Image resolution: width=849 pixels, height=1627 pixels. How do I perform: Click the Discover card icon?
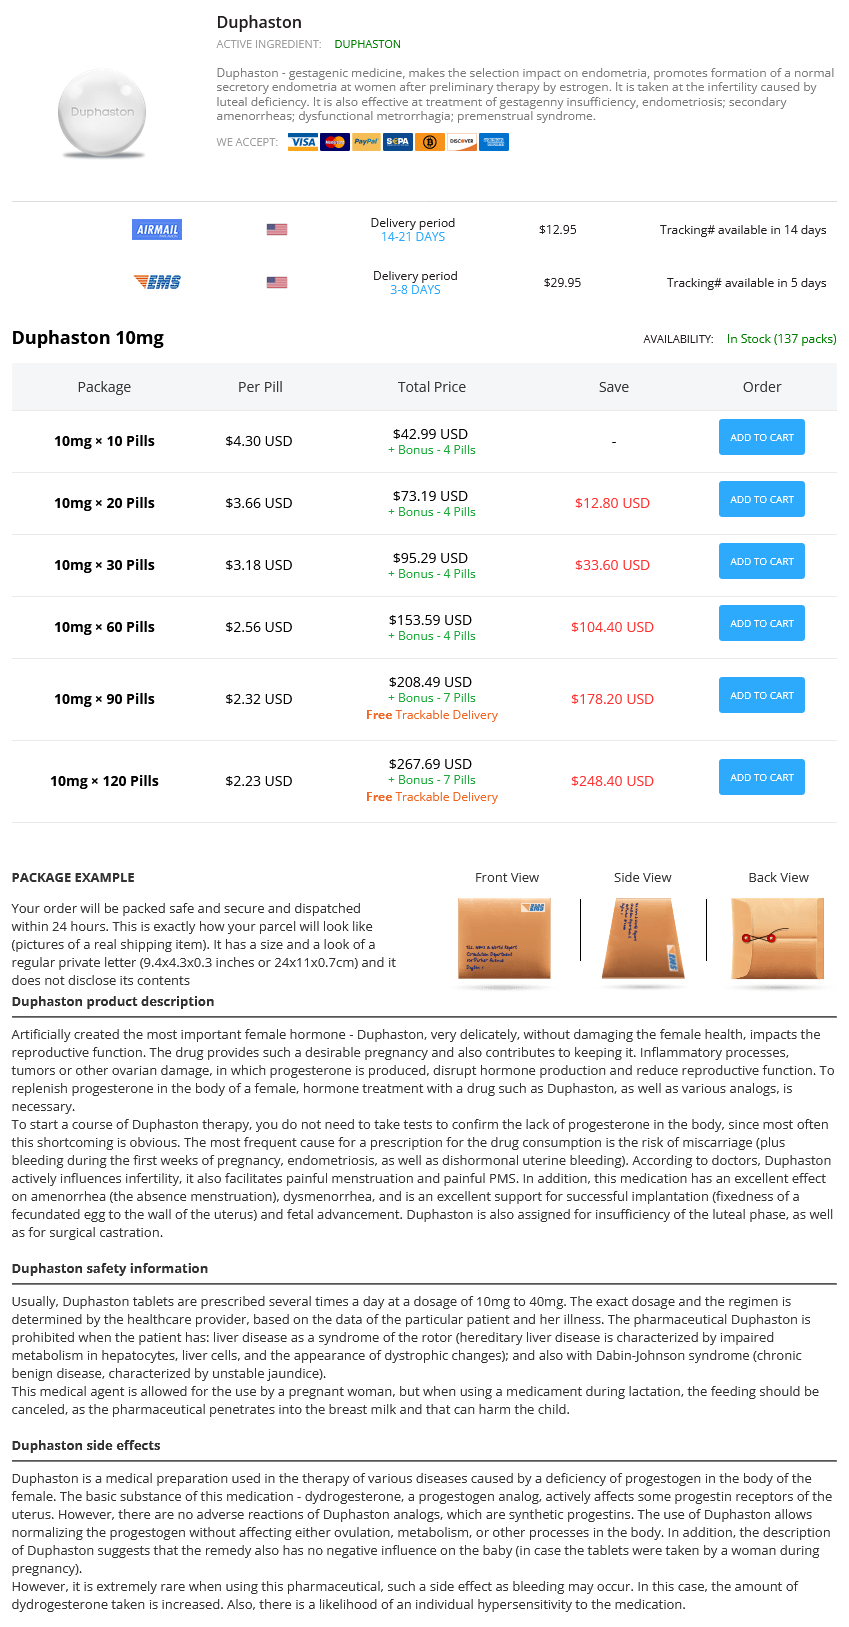(462, 142)
